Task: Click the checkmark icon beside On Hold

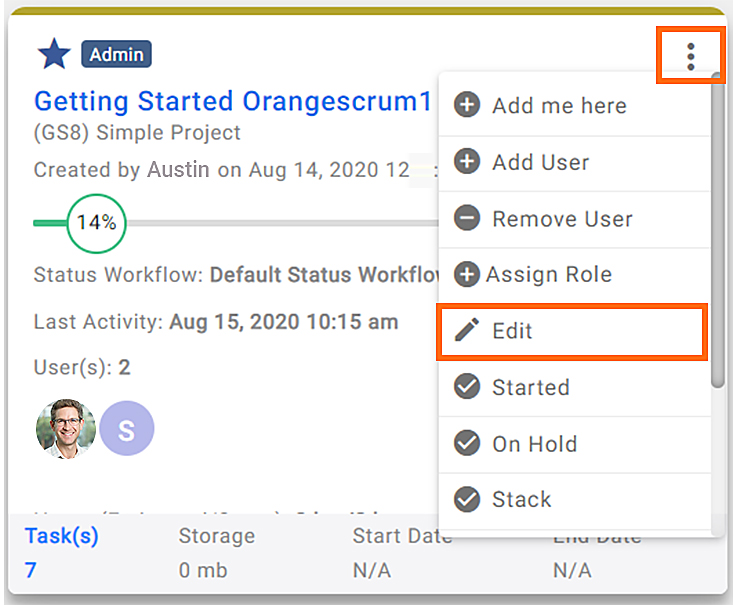Action: (467, 443)
